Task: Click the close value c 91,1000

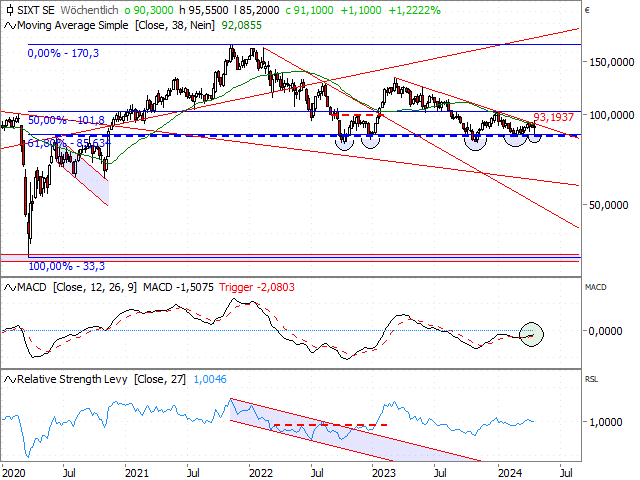Action: click(309, 10)
